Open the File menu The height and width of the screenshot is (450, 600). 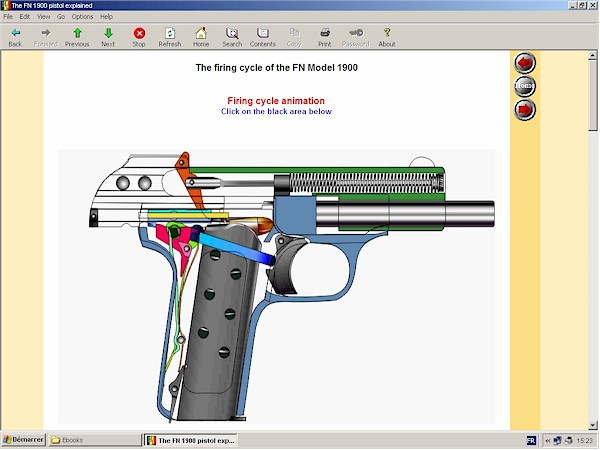click(x=8, y=16)
